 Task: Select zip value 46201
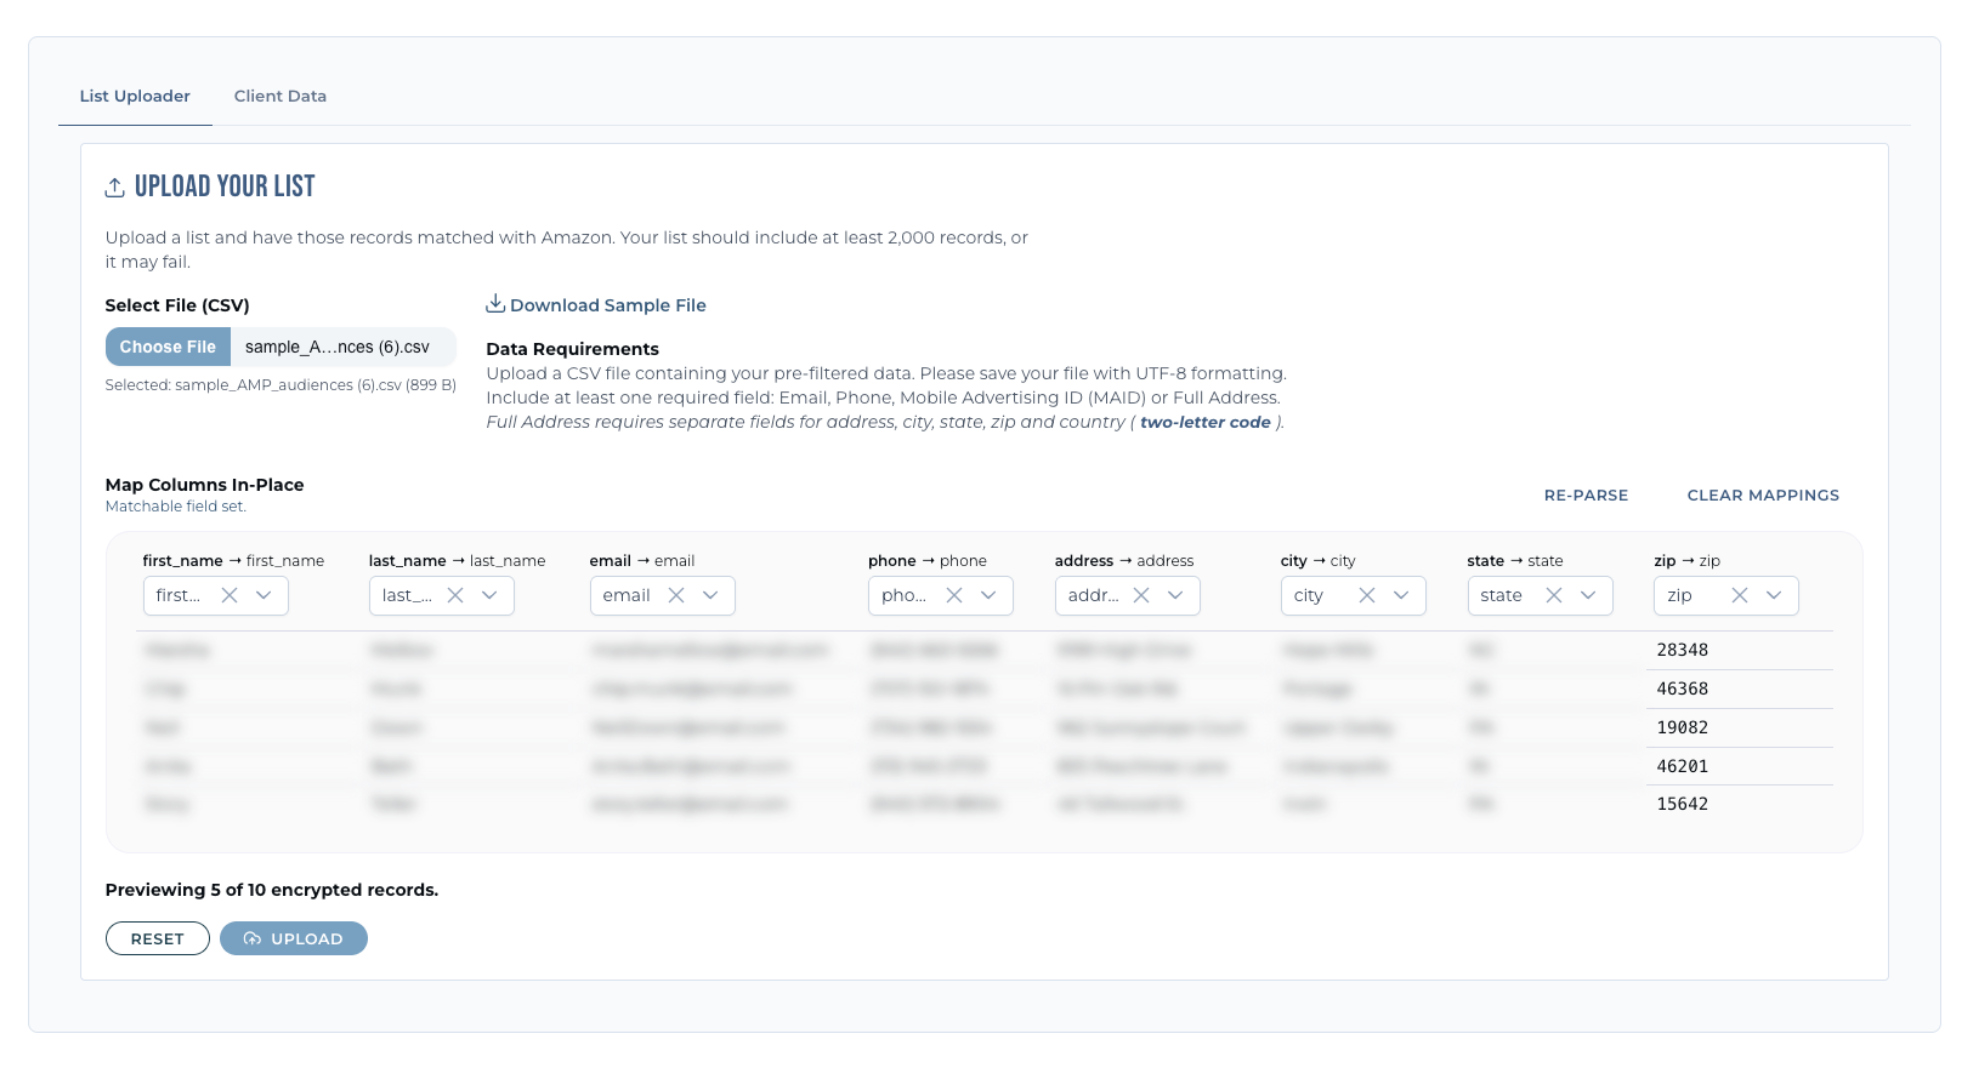click(1682, 767)
